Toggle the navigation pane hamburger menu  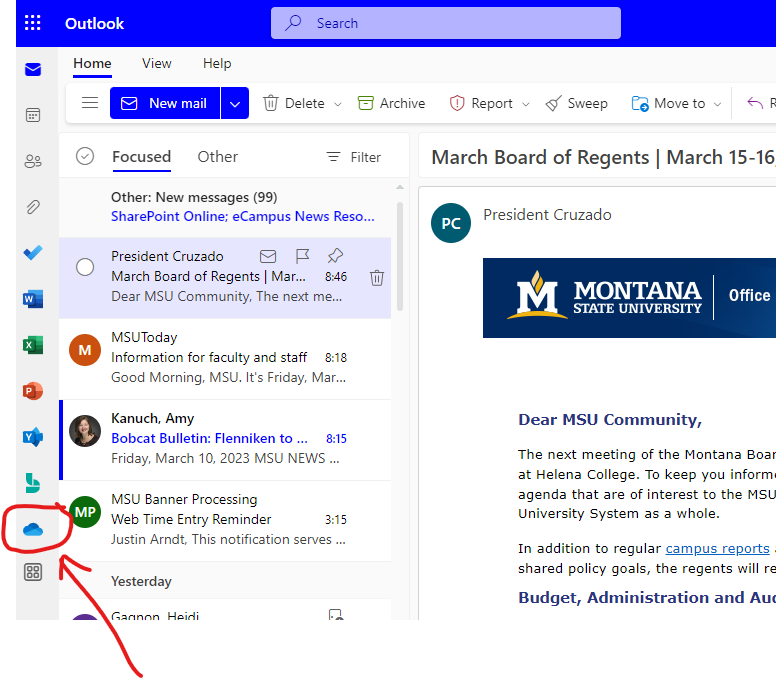[90, 103]
